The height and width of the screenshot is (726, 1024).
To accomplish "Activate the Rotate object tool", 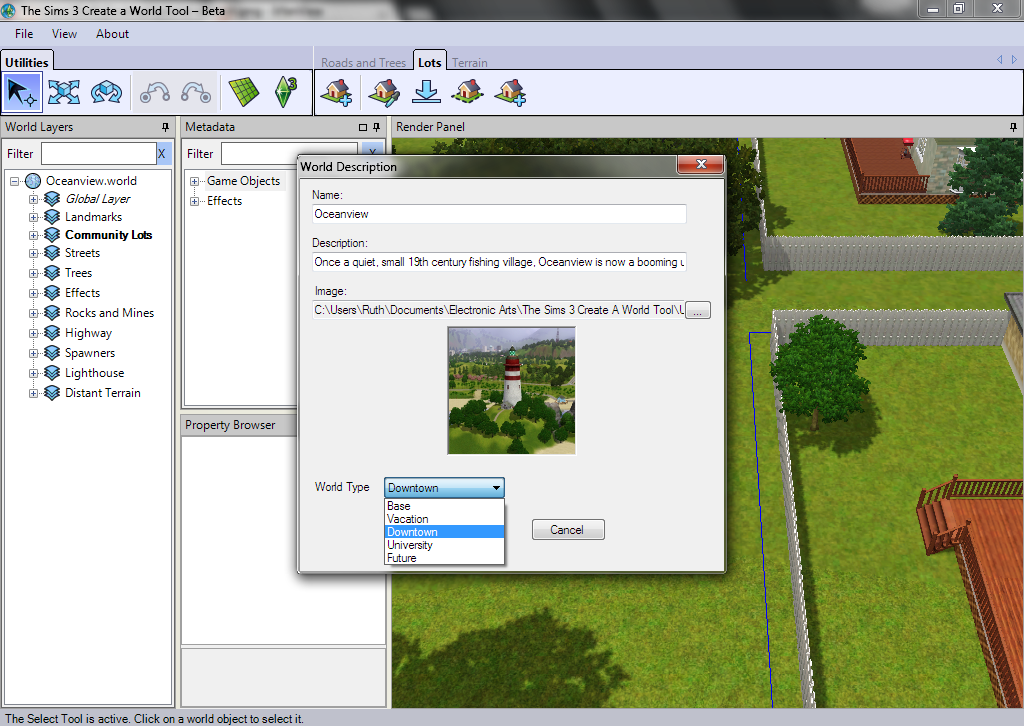I will [x=105, y=93].
